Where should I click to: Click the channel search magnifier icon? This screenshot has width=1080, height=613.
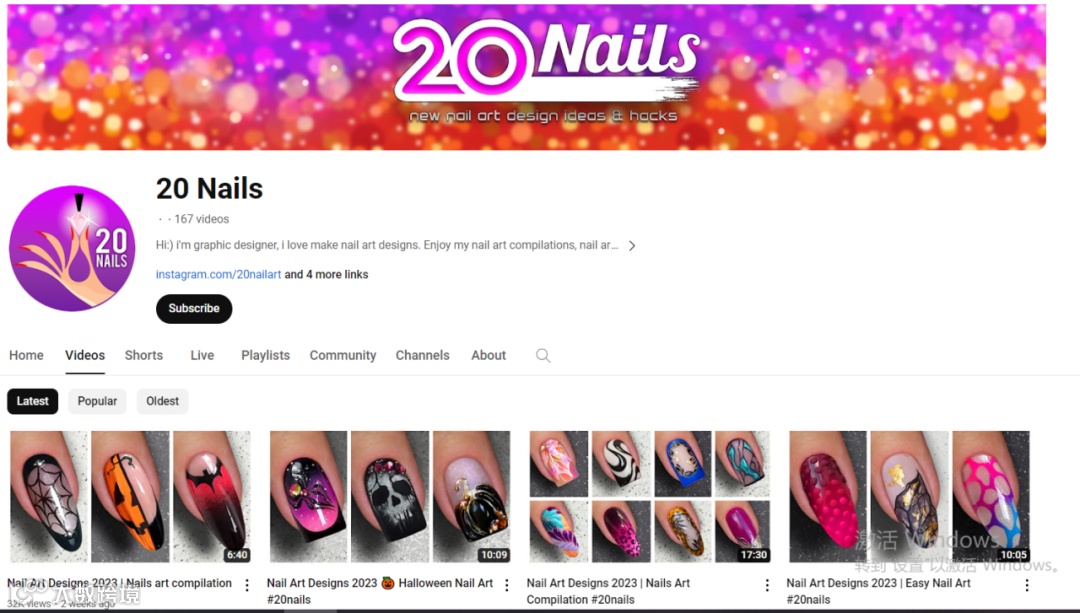coord(543,355)
